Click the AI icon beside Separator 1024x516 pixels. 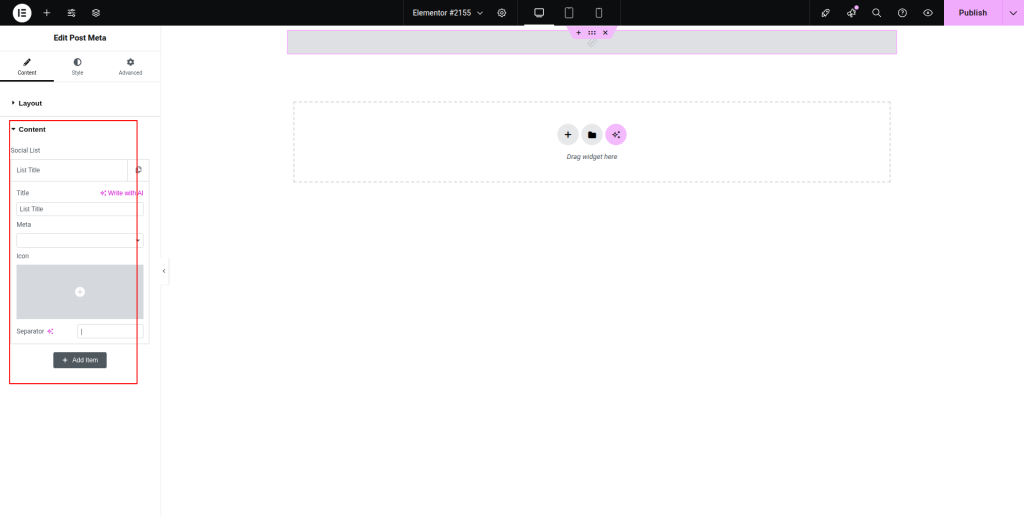[x=50, y=331]
